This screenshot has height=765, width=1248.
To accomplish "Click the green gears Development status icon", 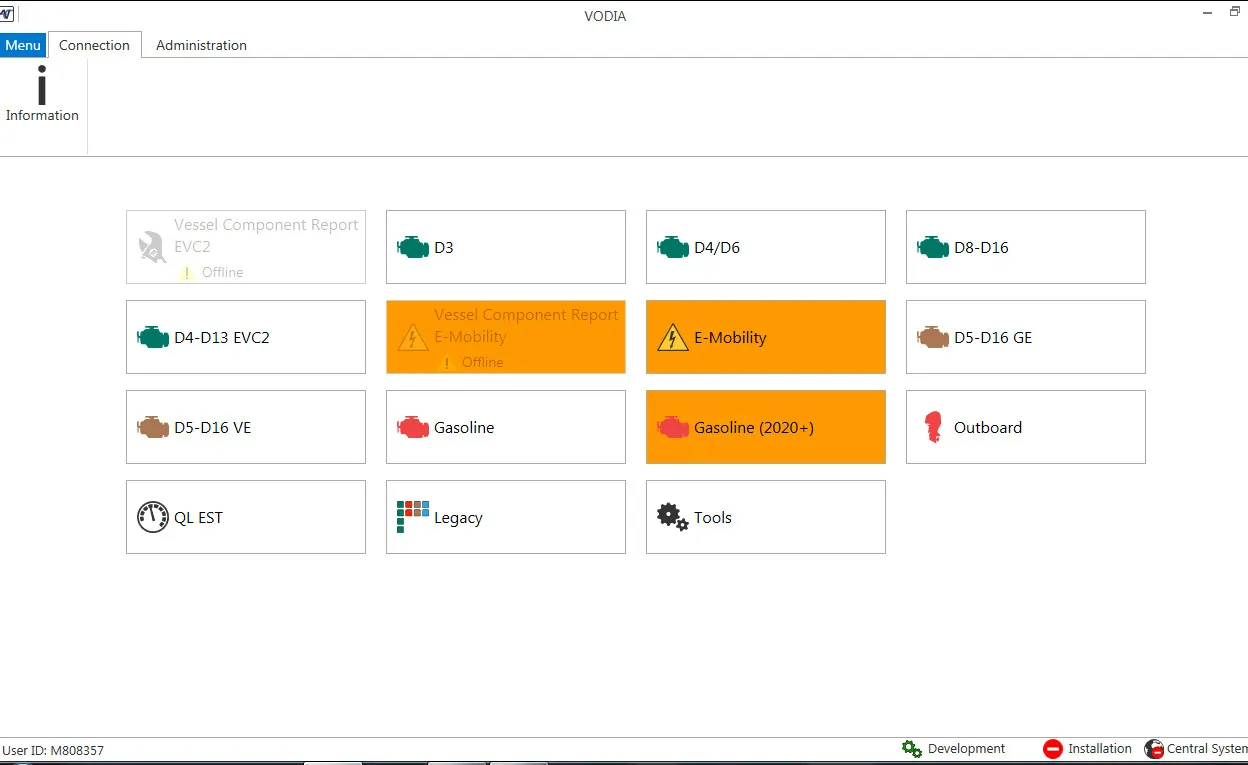I will coord(911,748).
